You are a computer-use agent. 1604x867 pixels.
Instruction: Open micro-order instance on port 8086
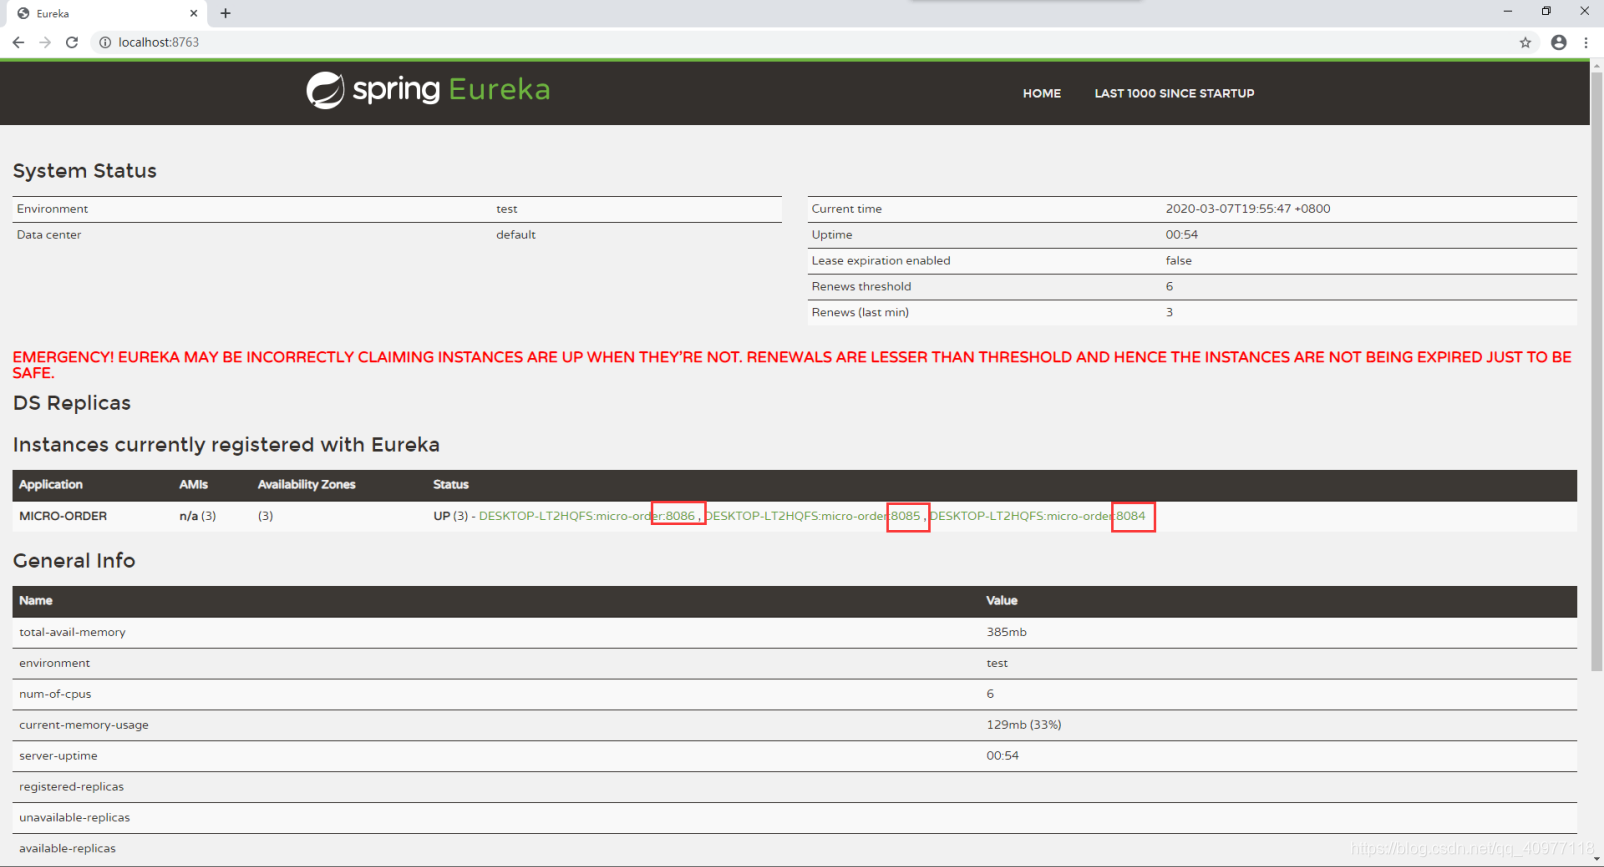(587, 516)
